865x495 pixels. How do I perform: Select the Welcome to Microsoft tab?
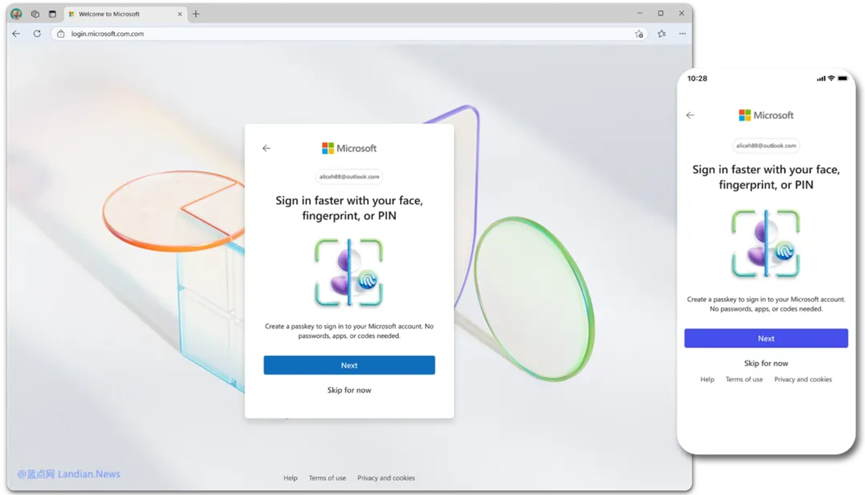pos(126,14)
